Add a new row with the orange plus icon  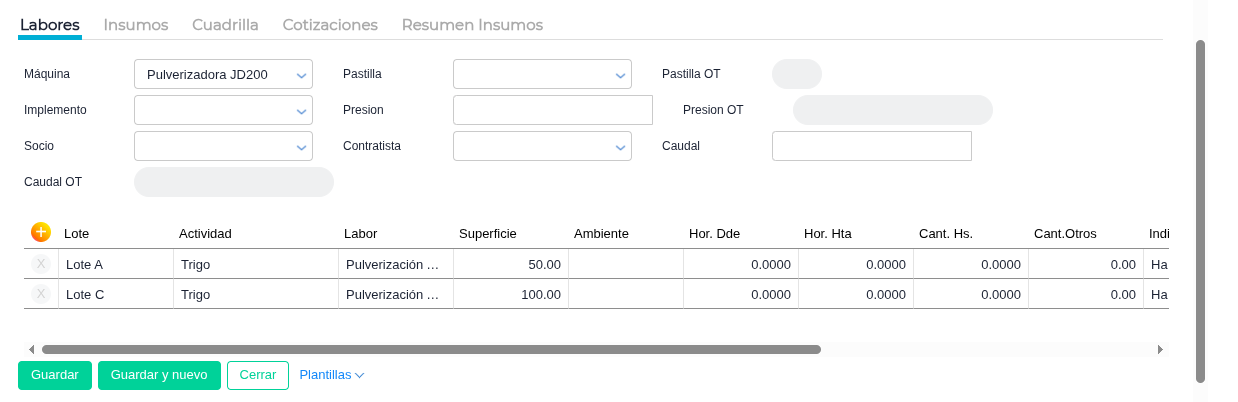click(40, 232)
